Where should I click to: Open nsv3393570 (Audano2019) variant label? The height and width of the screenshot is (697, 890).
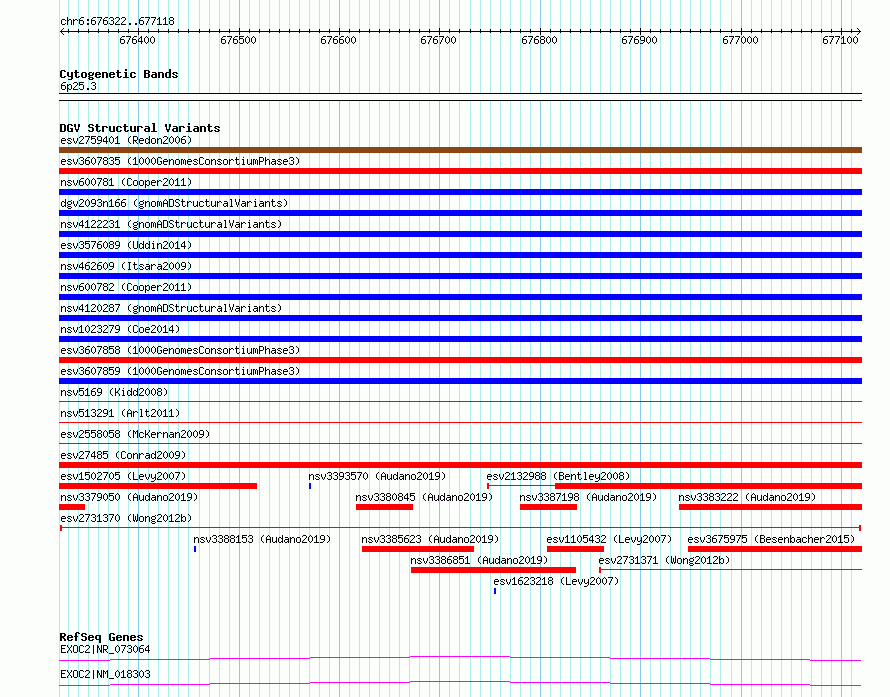(x=377, y=476)
